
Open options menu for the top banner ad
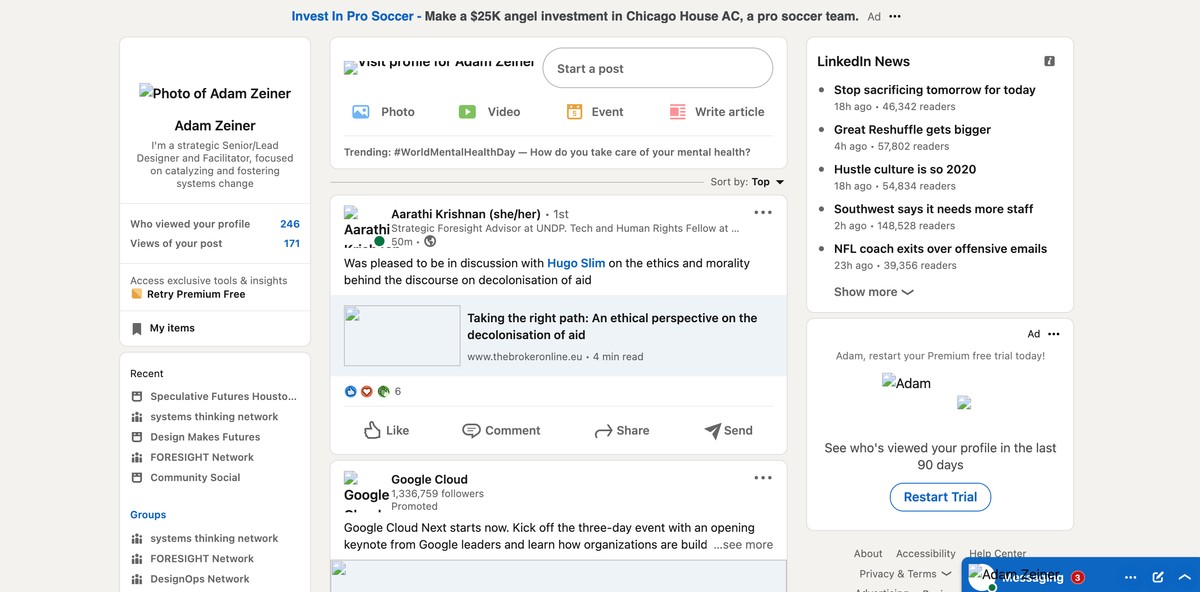pyautogui.click(x=895, y=17)
